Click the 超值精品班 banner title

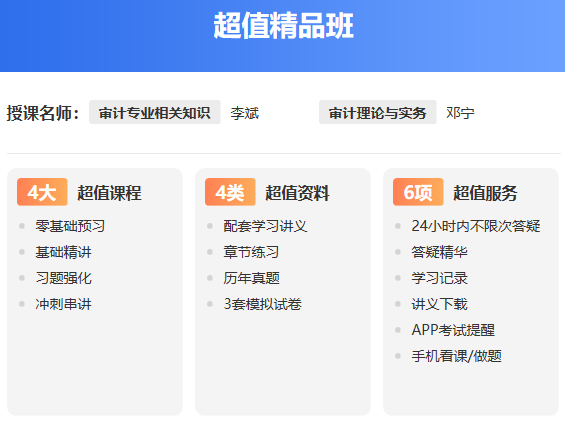[283, 26]
